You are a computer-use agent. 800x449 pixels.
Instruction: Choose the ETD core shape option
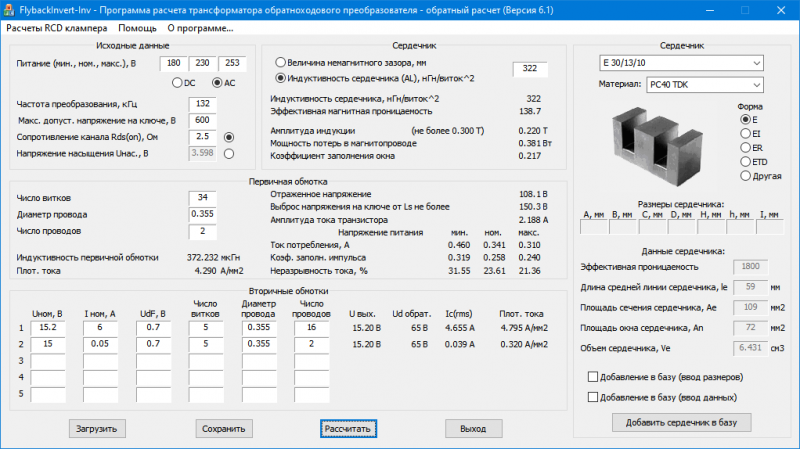click(745, 161)
